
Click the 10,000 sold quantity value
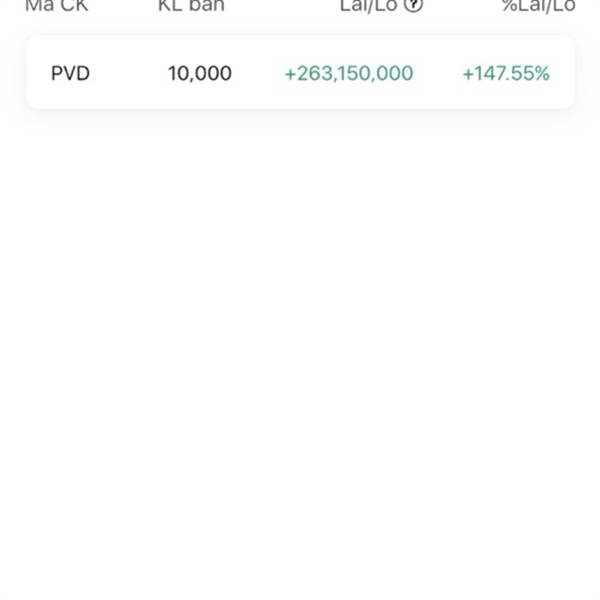200,73
